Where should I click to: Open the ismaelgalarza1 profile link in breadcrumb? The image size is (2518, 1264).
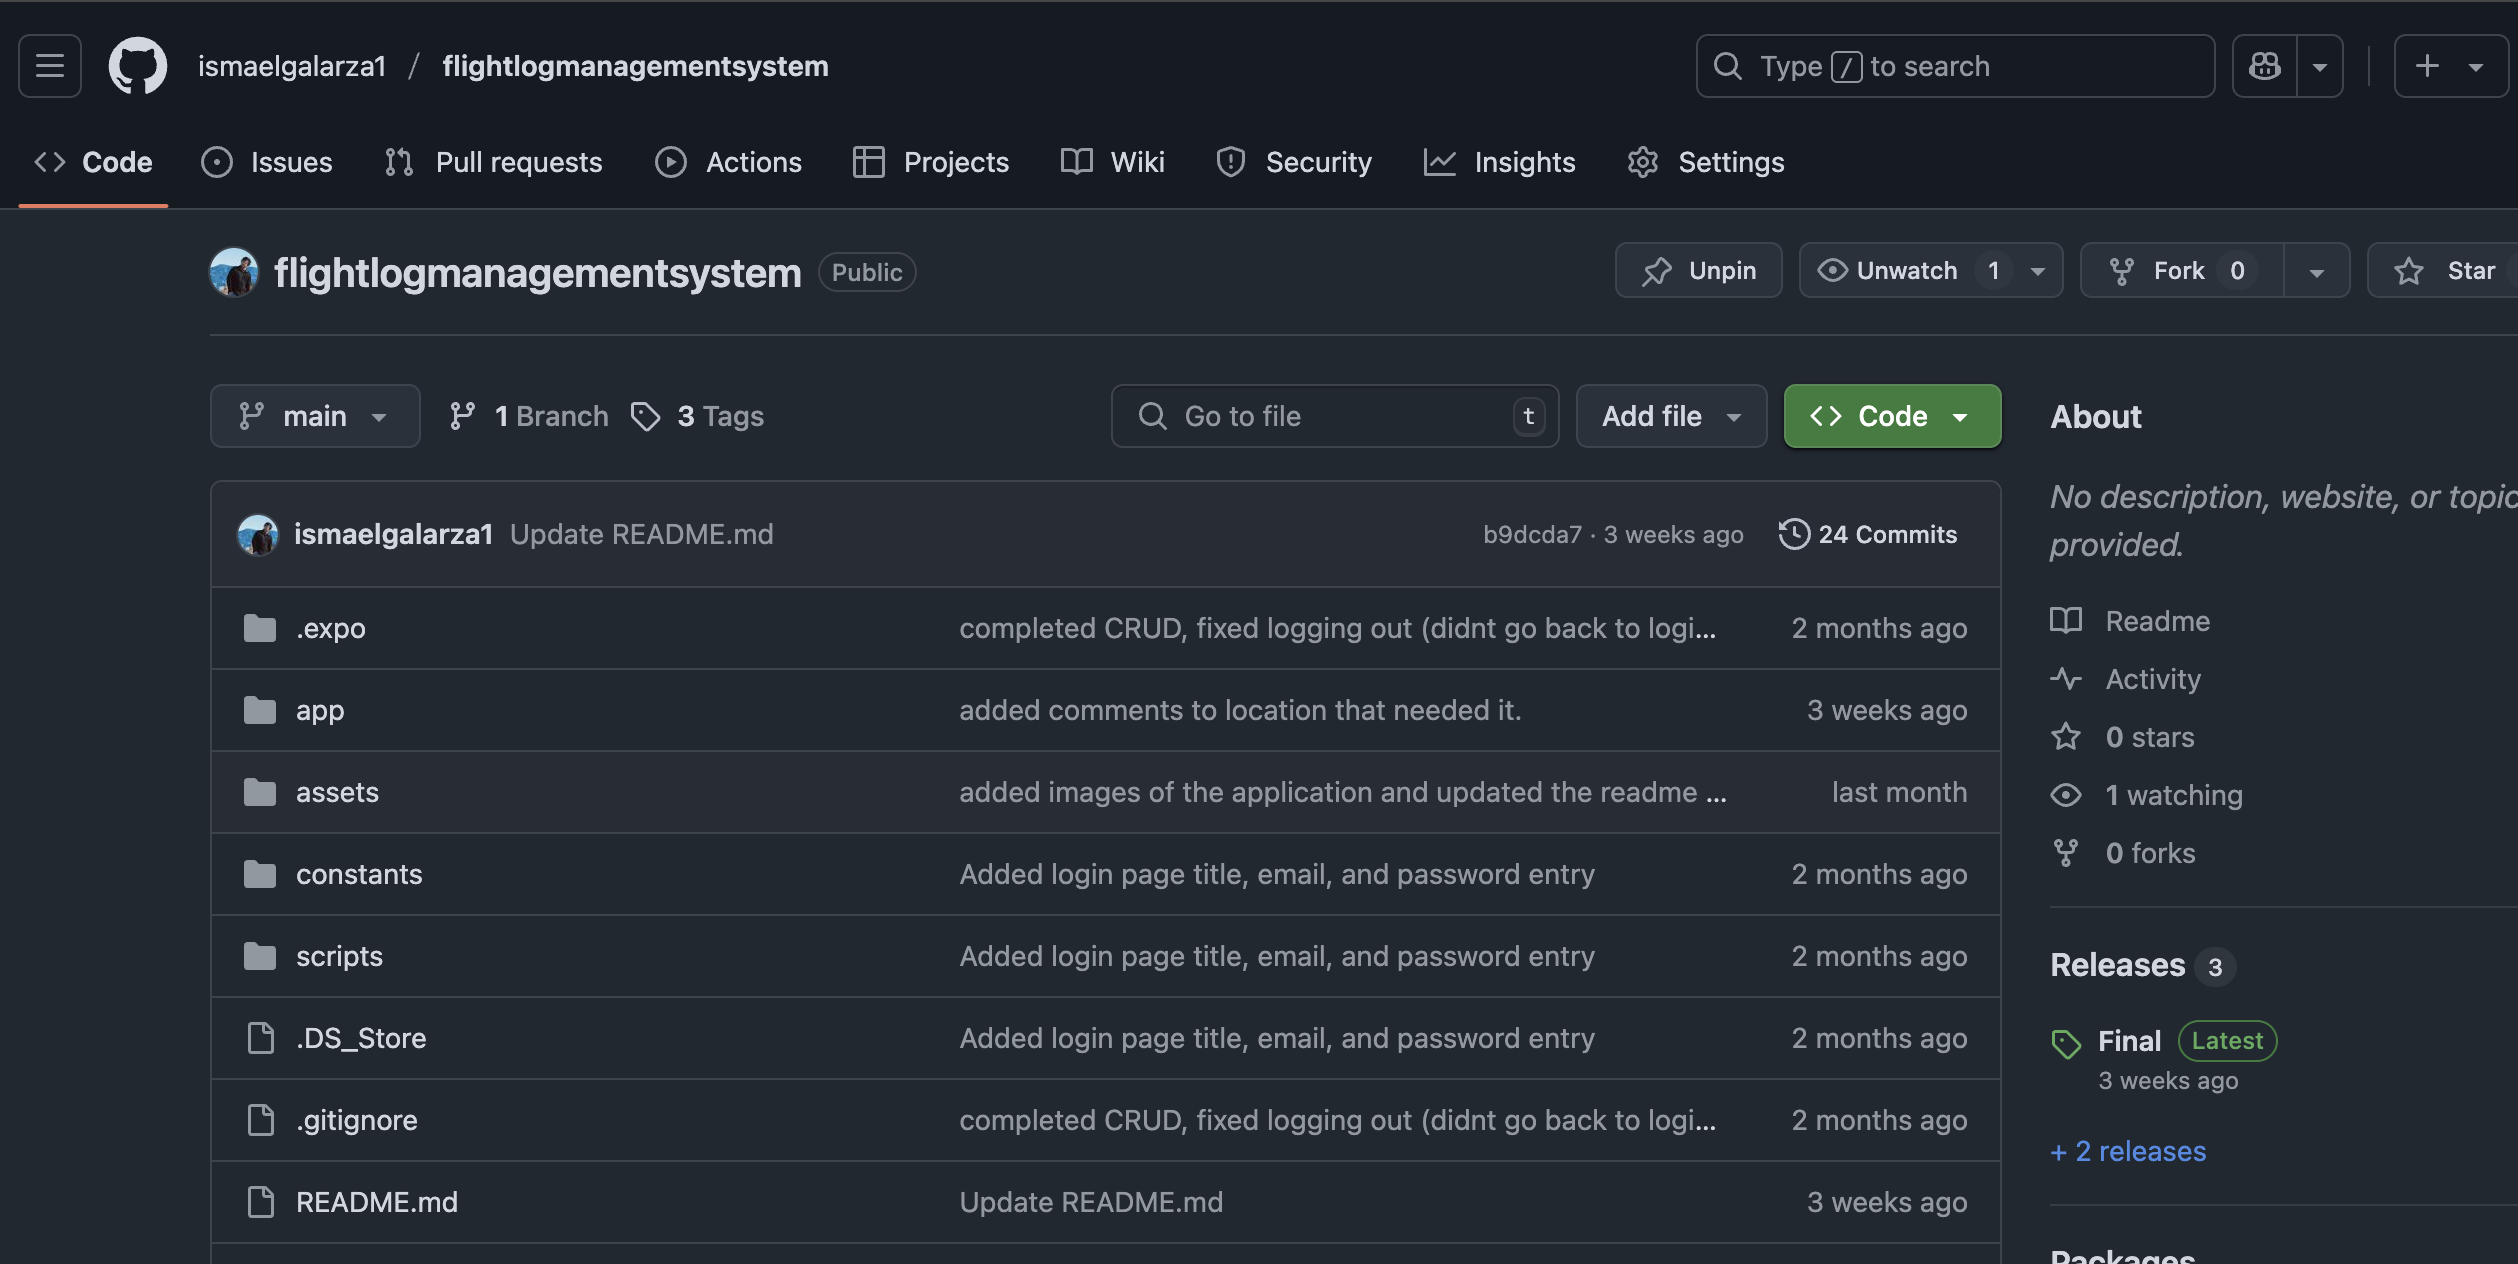[292, 66]
